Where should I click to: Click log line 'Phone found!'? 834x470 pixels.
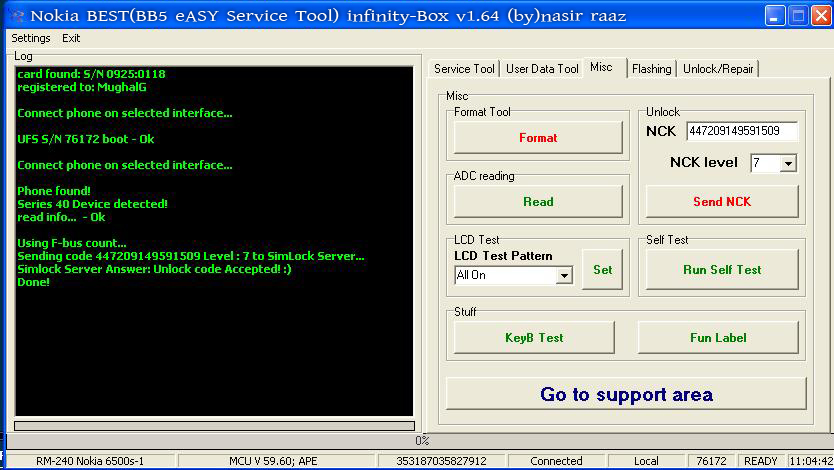[x=54, y=191]
